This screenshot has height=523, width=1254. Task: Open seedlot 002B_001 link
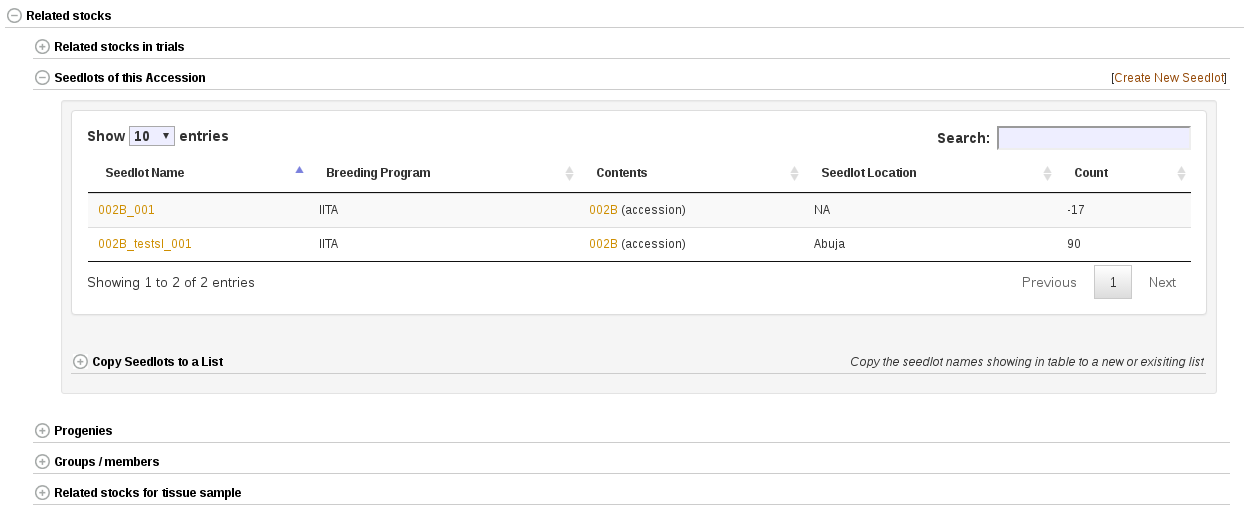tap(126, 210)
